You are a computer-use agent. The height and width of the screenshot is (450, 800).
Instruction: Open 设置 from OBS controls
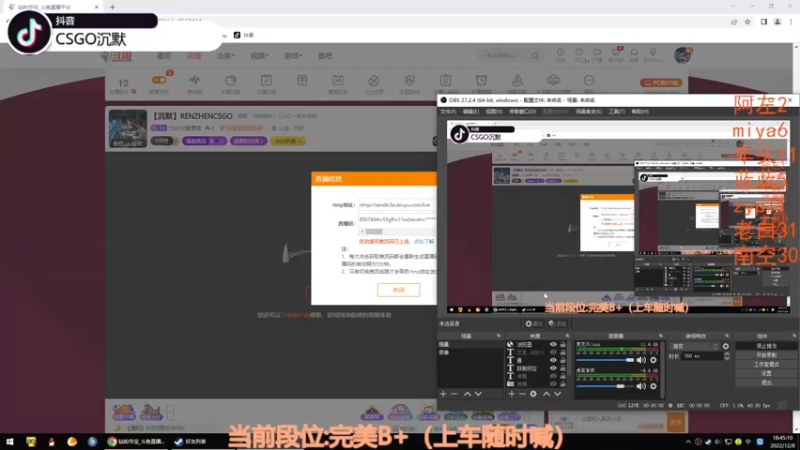pos(766,373)
